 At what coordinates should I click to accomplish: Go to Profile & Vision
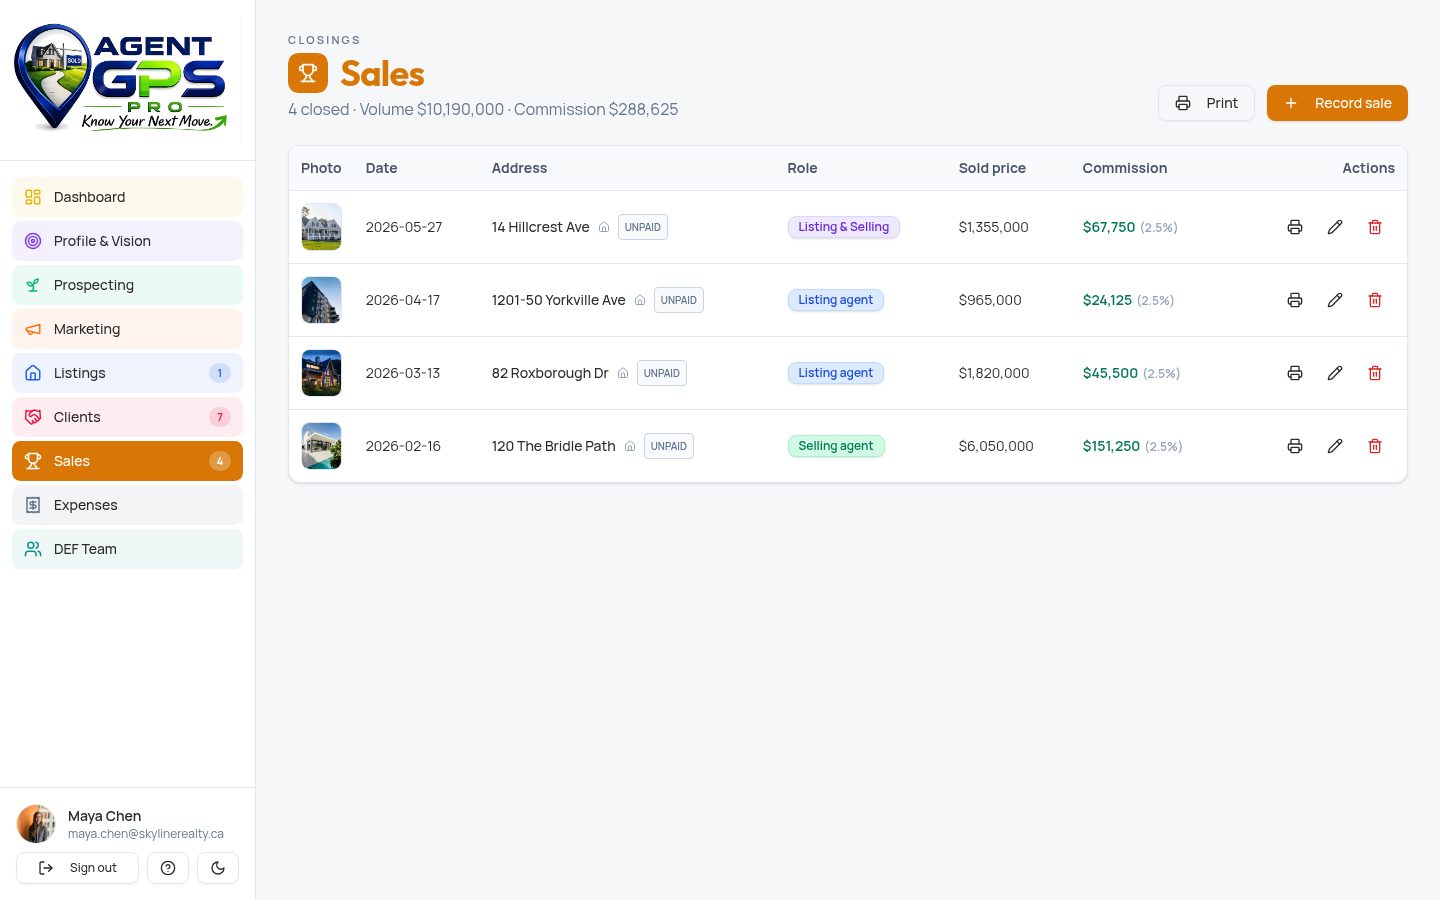click(127, 241)
